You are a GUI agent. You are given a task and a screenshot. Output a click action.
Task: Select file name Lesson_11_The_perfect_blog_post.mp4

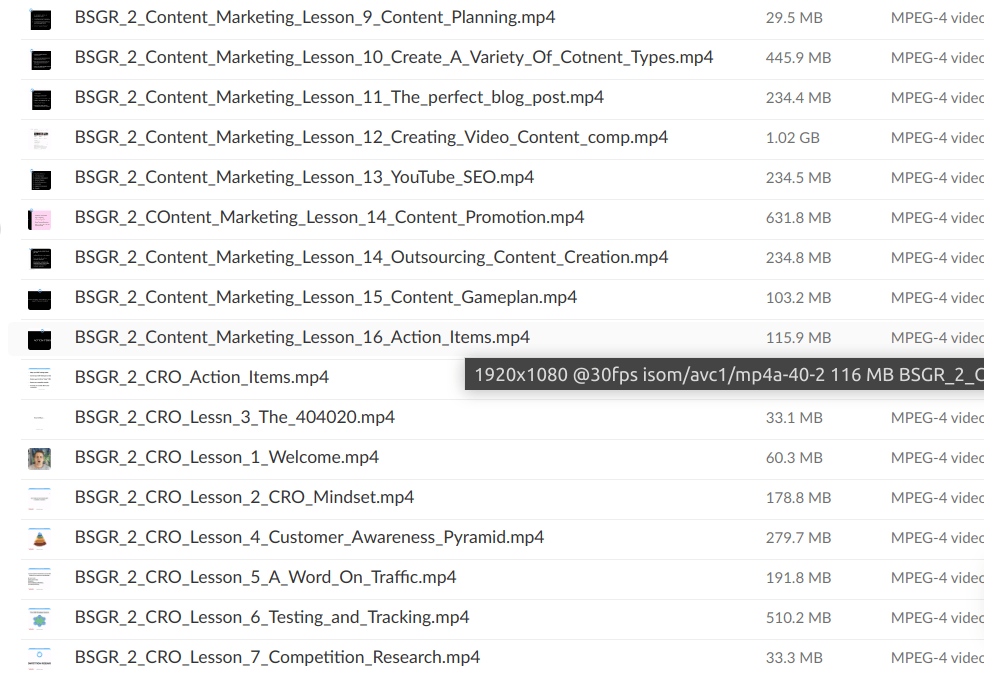pos(339,97)
